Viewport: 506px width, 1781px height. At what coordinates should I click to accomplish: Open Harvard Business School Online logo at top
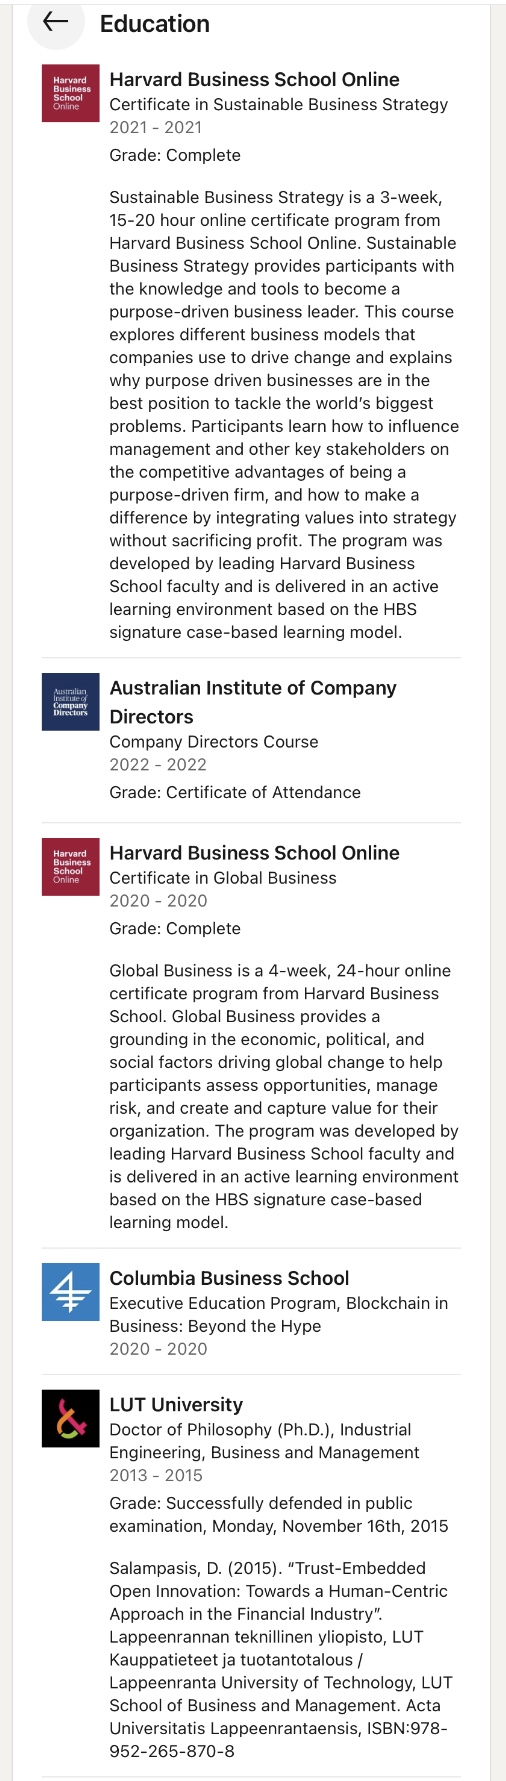70,93
